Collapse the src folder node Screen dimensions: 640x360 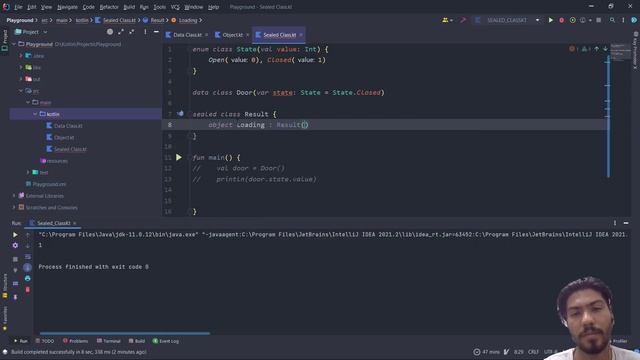pos(21,91)
